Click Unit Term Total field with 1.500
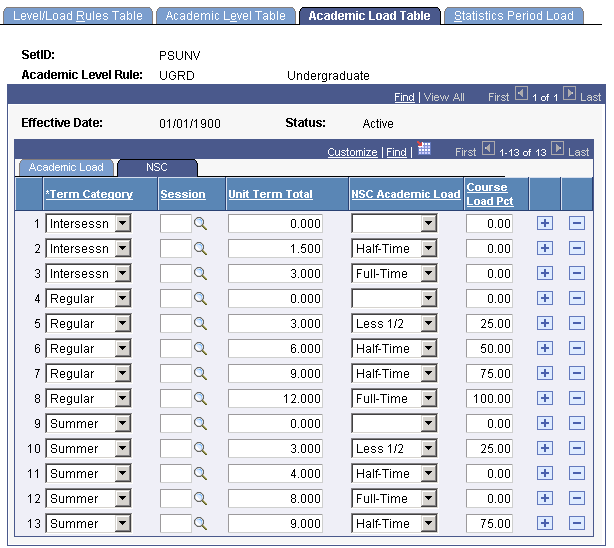This screenshot has height=548, width=614. (275, 248)
